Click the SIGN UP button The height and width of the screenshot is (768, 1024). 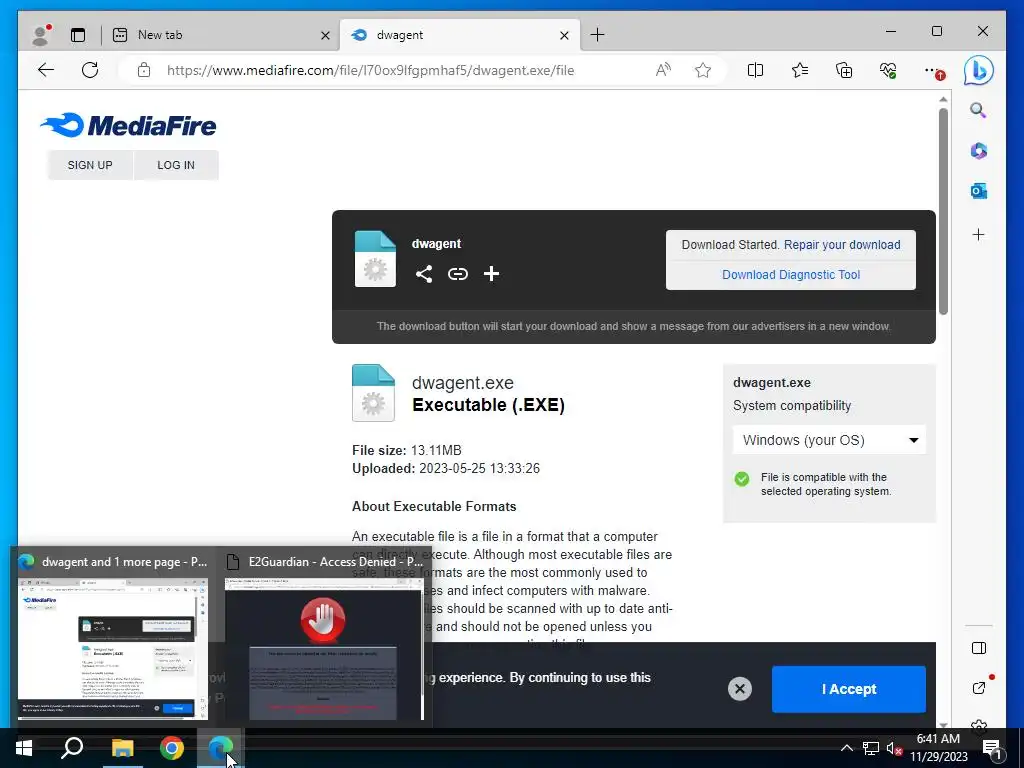click(x=90, y=165)
